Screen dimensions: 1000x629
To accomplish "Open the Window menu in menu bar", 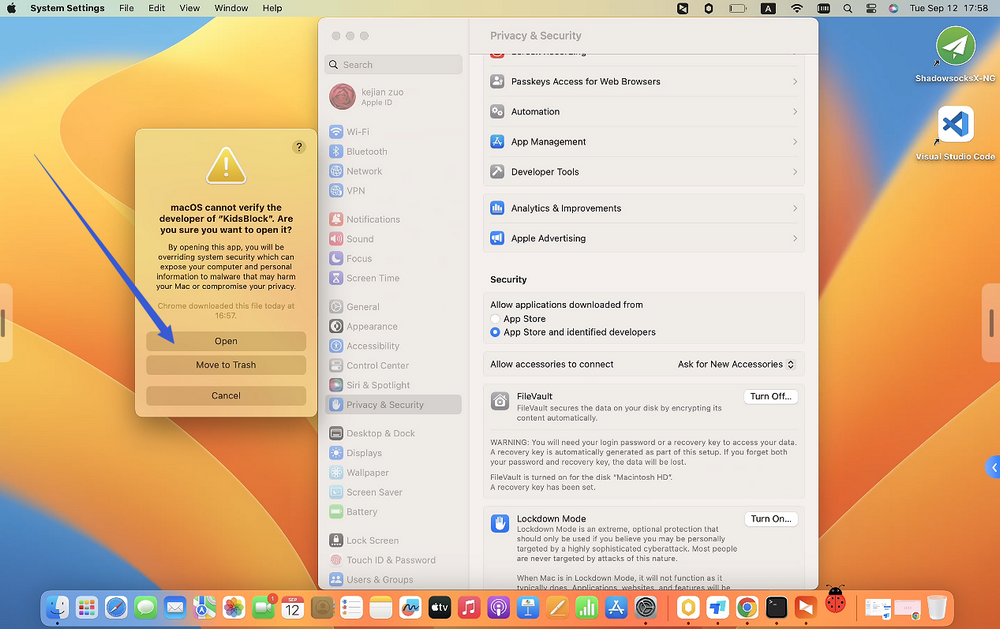I will coord(231,8).
